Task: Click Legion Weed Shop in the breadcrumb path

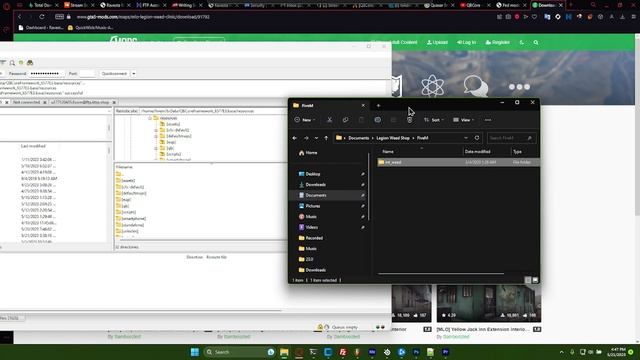Action: click(x=393, y=138)
